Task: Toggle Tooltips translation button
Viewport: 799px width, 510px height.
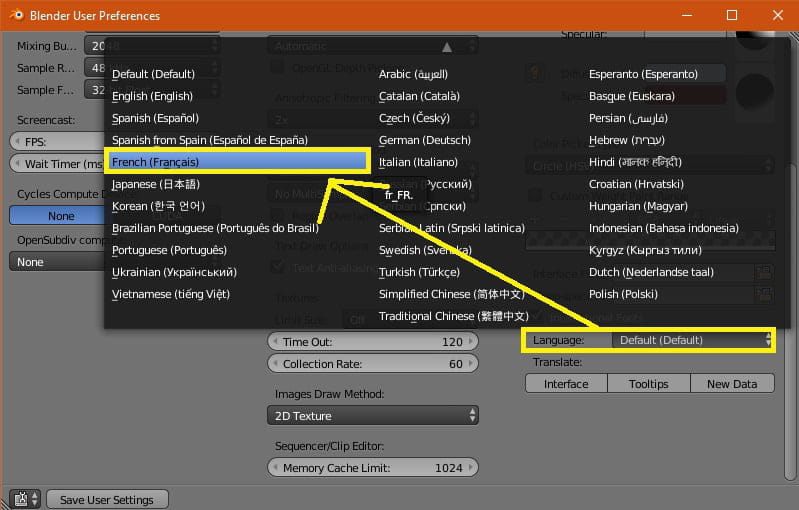Action: click(649, 384)
